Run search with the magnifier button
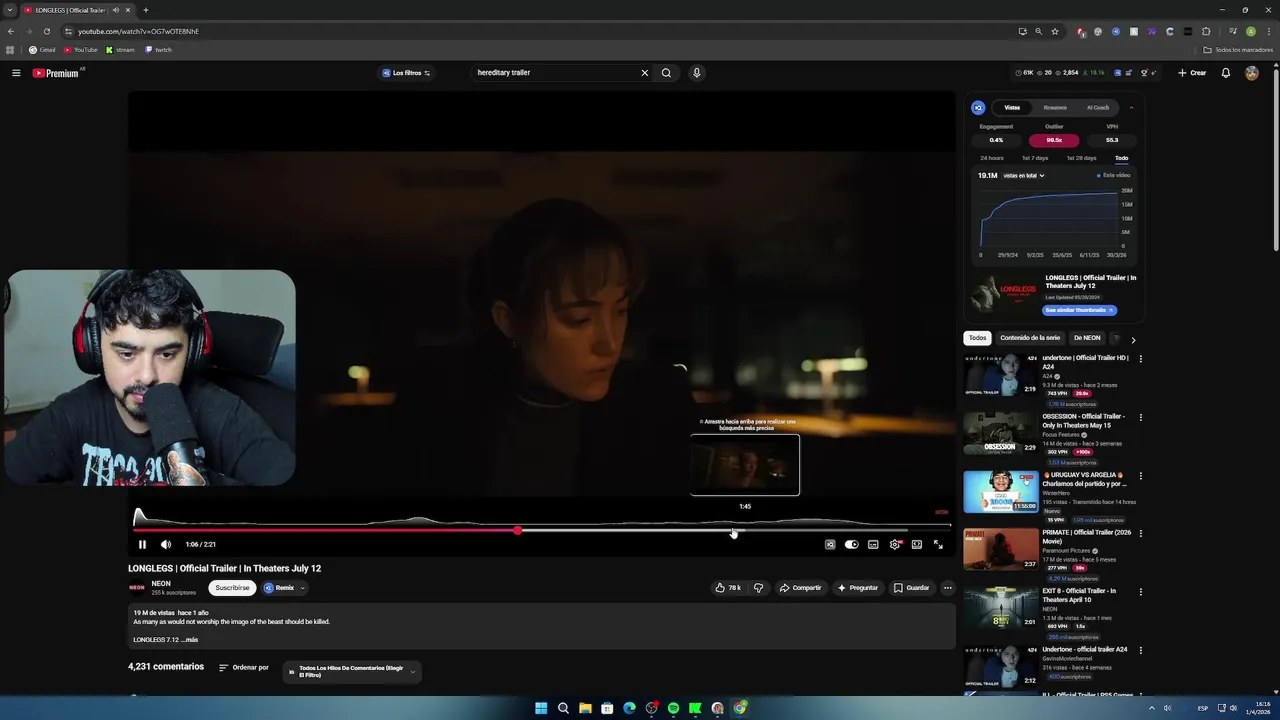1280x720 pixels. click(x=666, y=73)
